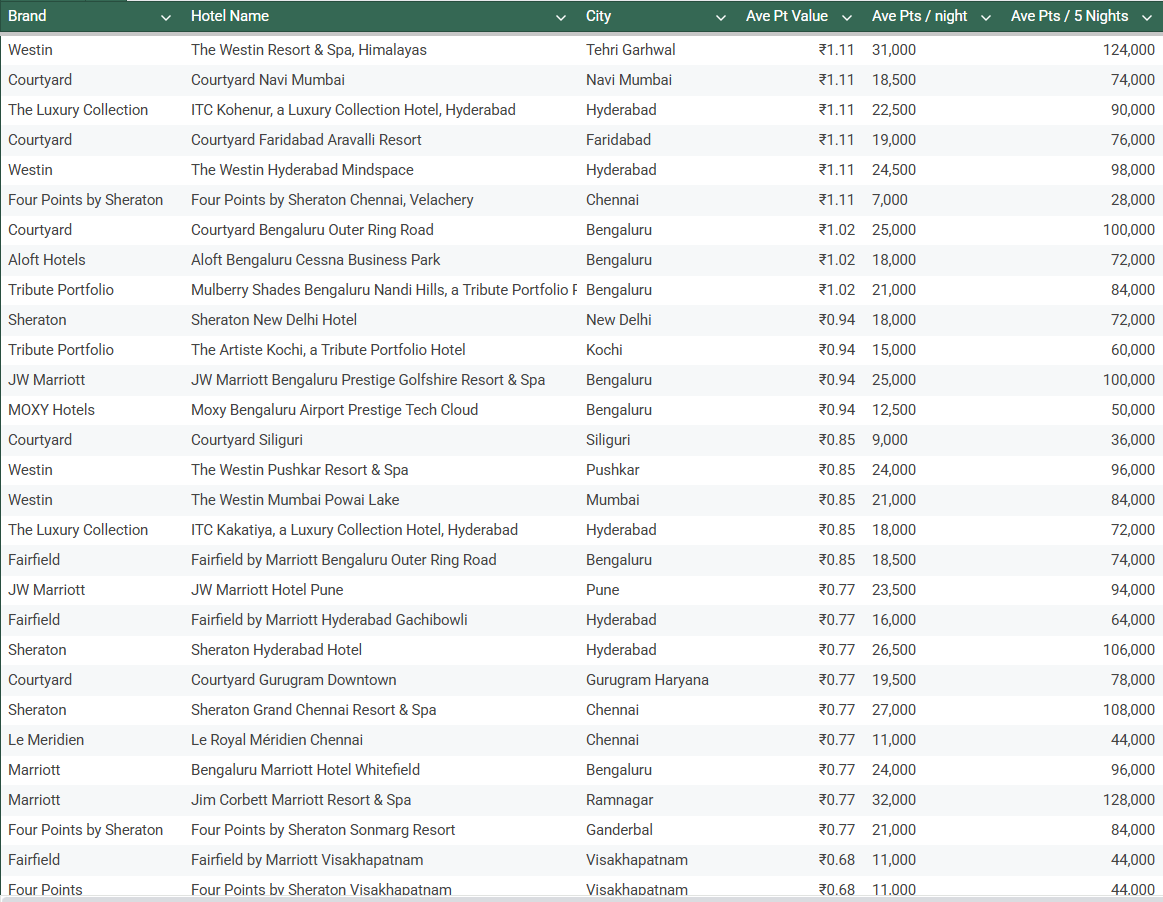Select ITC Kakatiya, a Luxury Collection Hotel cell
This screenshot has height=902, width=1163.
355,530
